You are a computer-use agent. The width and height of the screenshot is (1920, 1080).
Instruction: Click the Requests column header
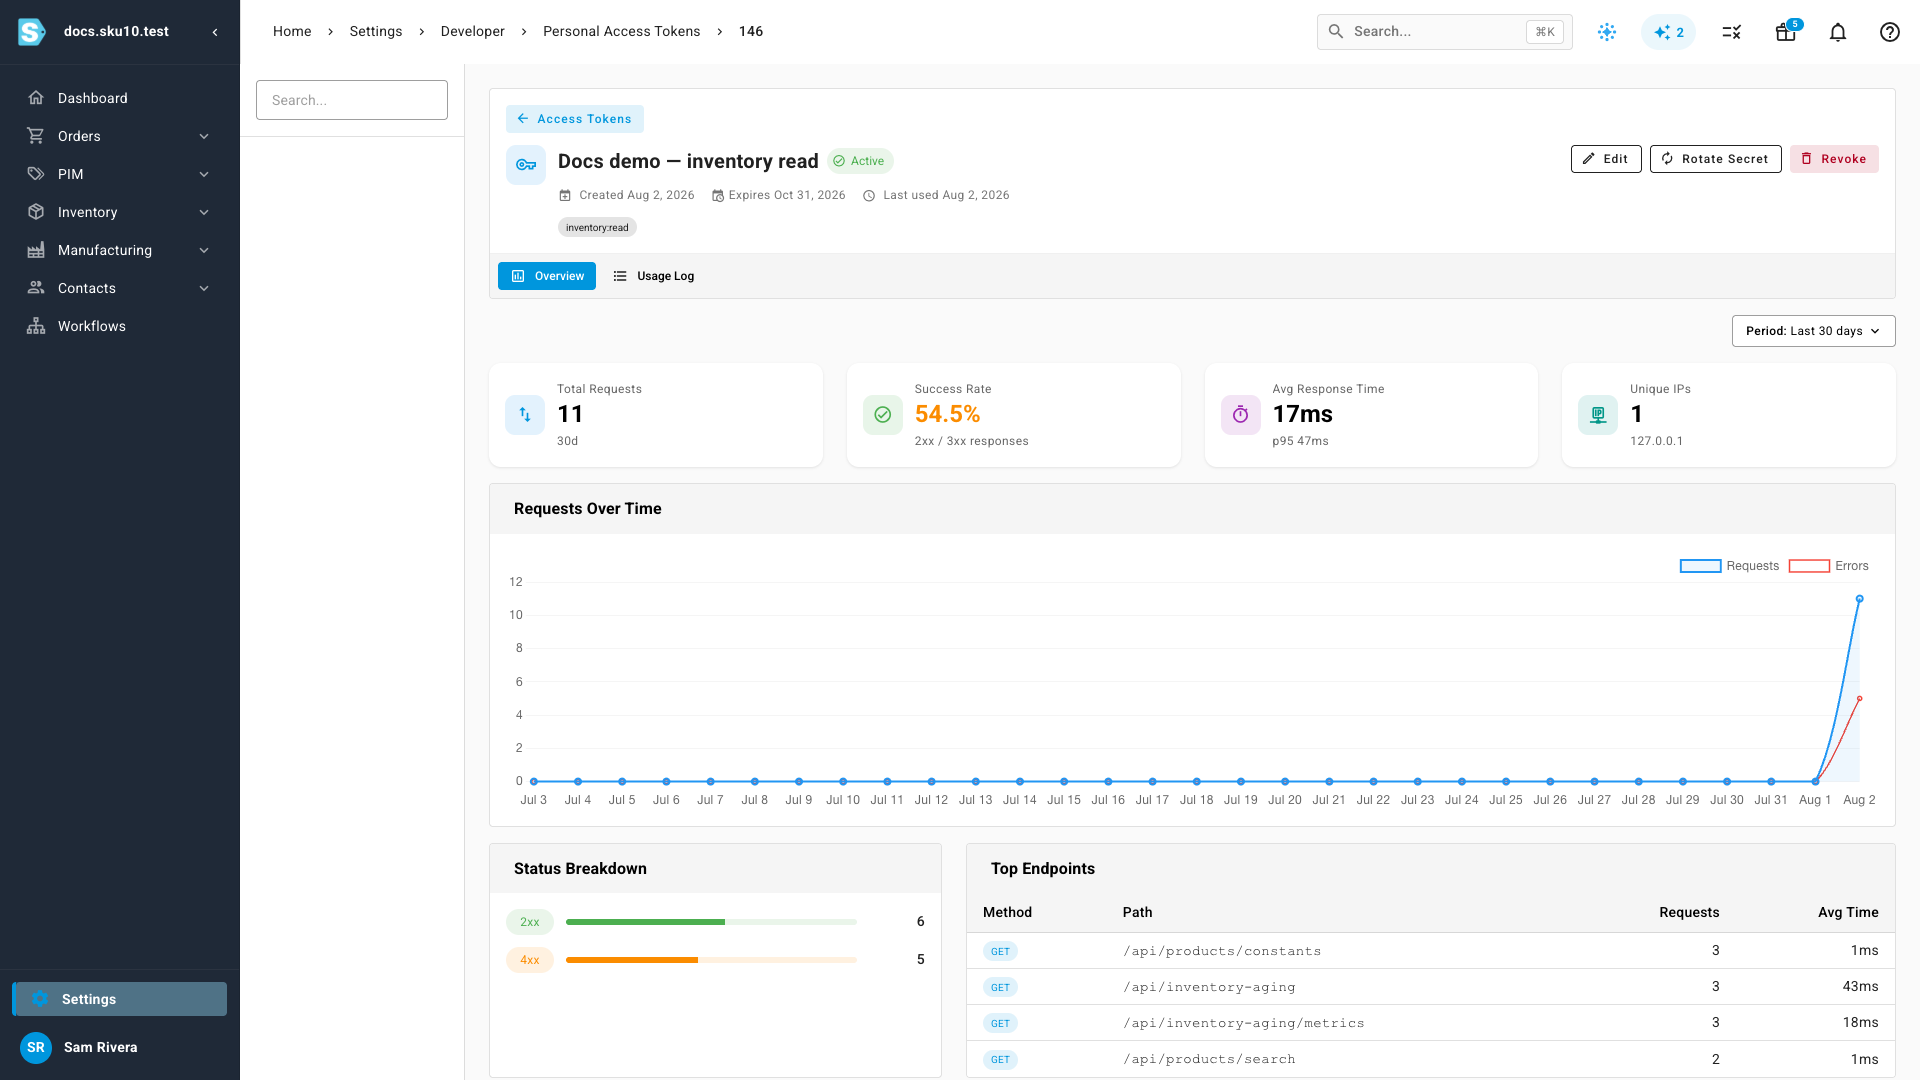point(1689,912)
